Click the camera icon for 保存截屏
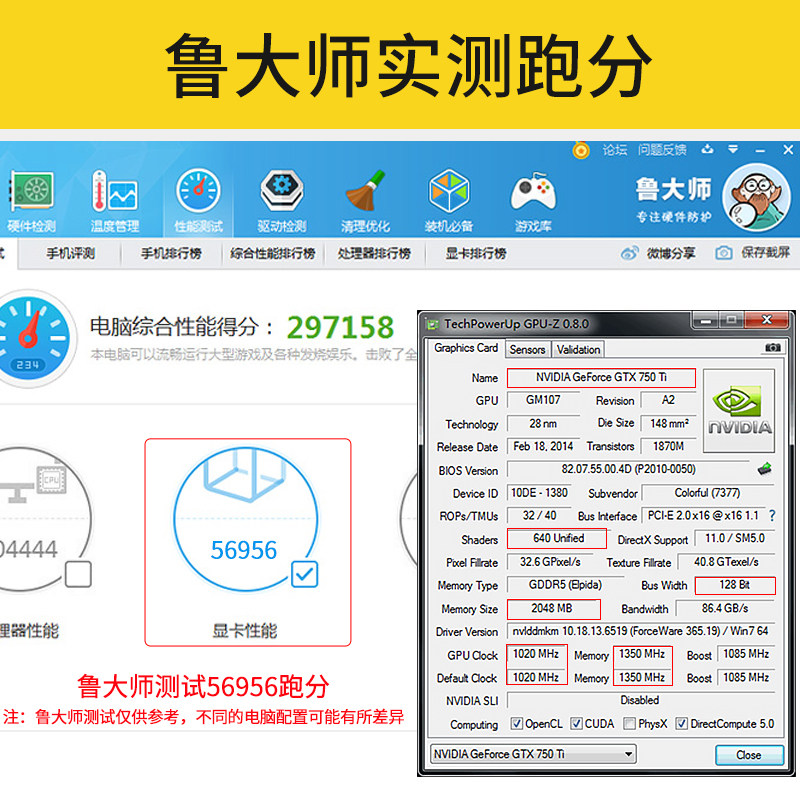The image size is (800, 800). tap(723, 253)
